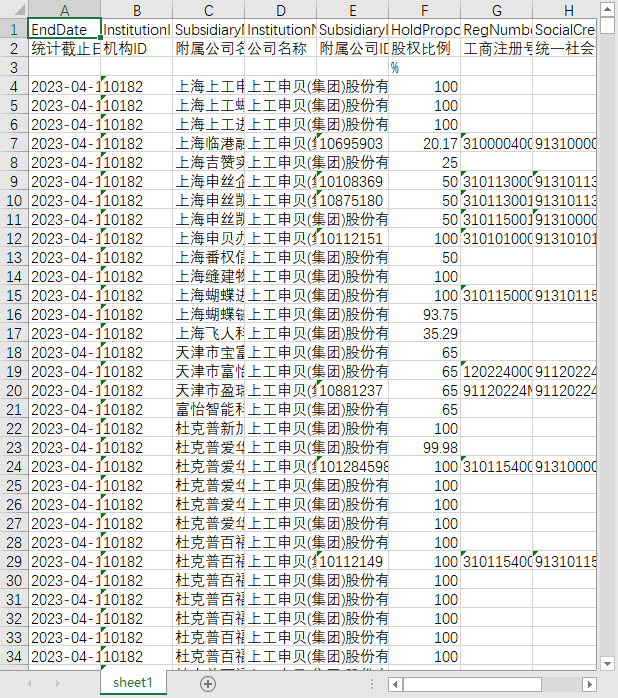
Task: Select the SocialCredit header cell in H1
Action: click(x=565, y=29)
